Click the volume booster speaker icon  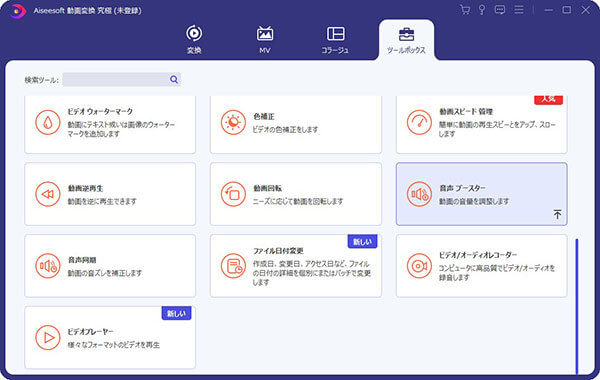(419, 194)
